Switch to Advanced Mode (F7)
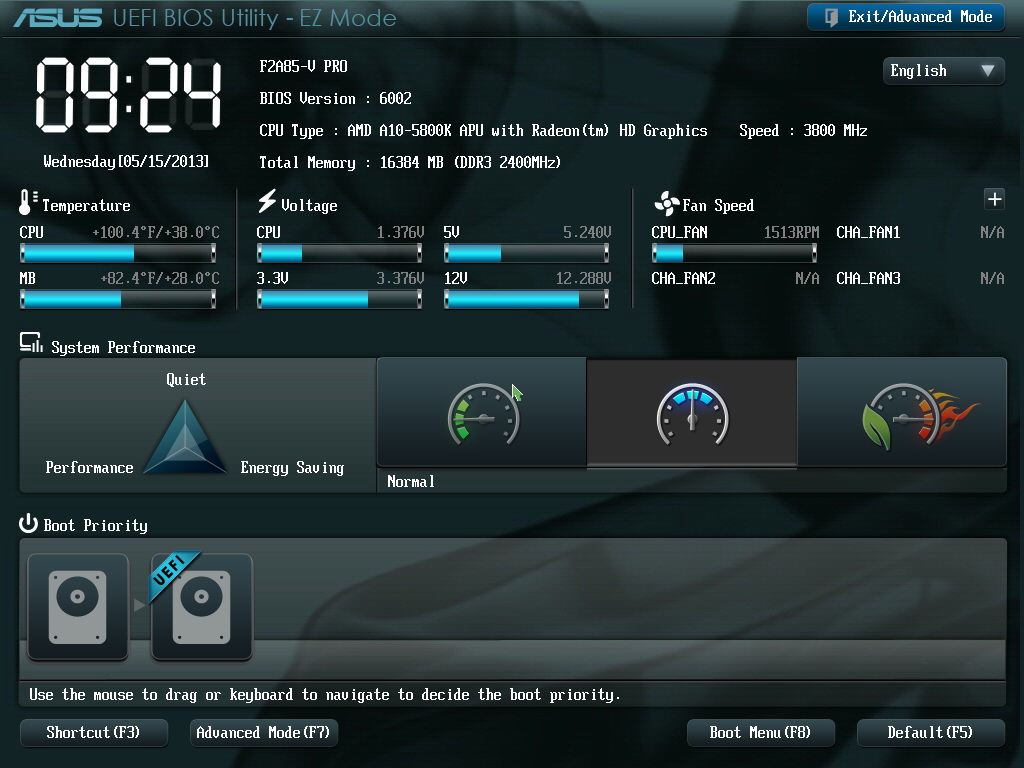The height and width of the screenshot is (768, 1024). coord(263,733)
